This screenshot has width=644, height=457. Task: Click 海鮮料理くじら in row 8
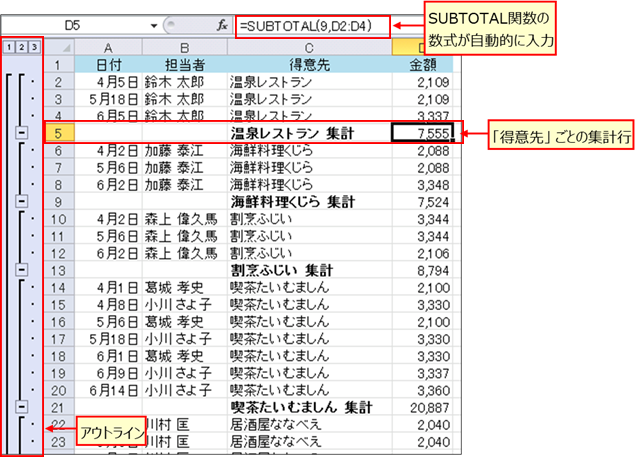309,184
